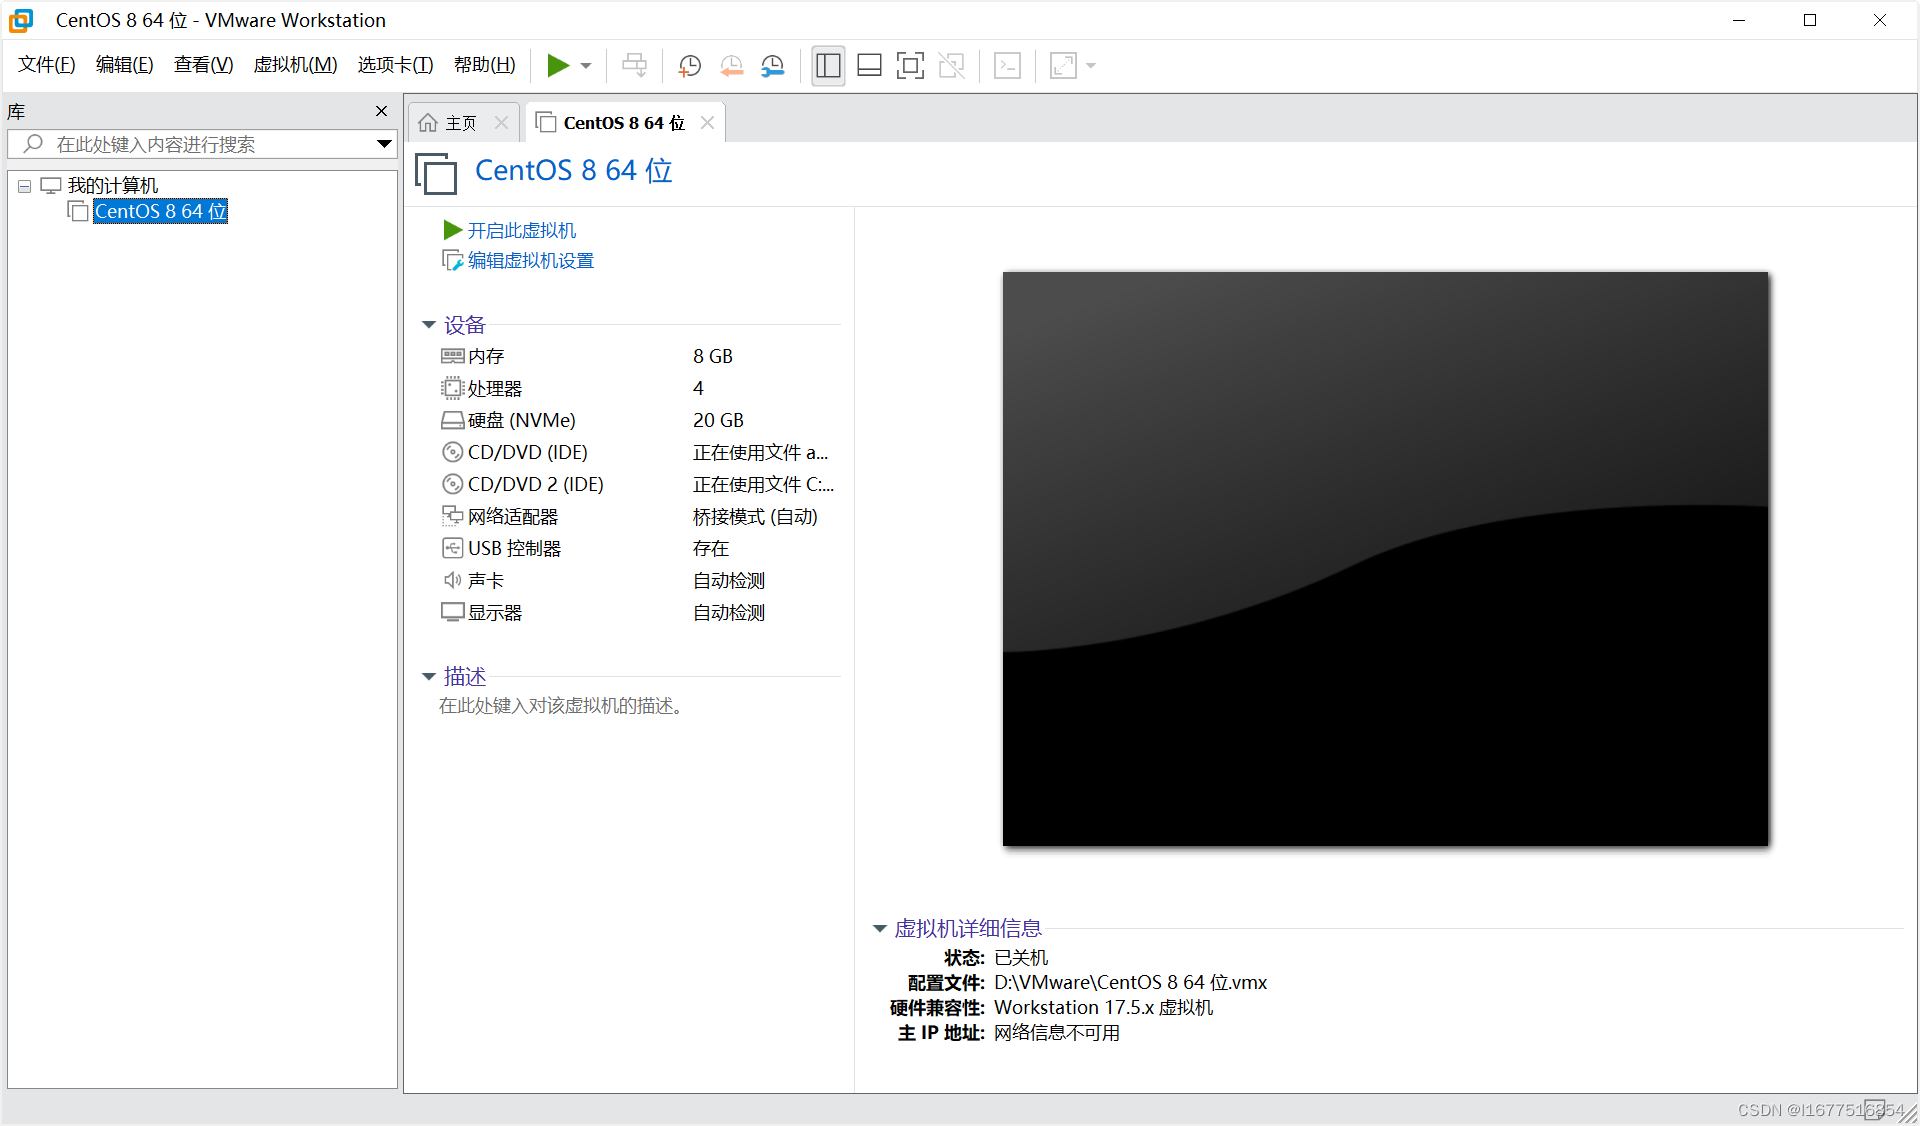Open the 选项卡(T) menu

click(396, 65)
